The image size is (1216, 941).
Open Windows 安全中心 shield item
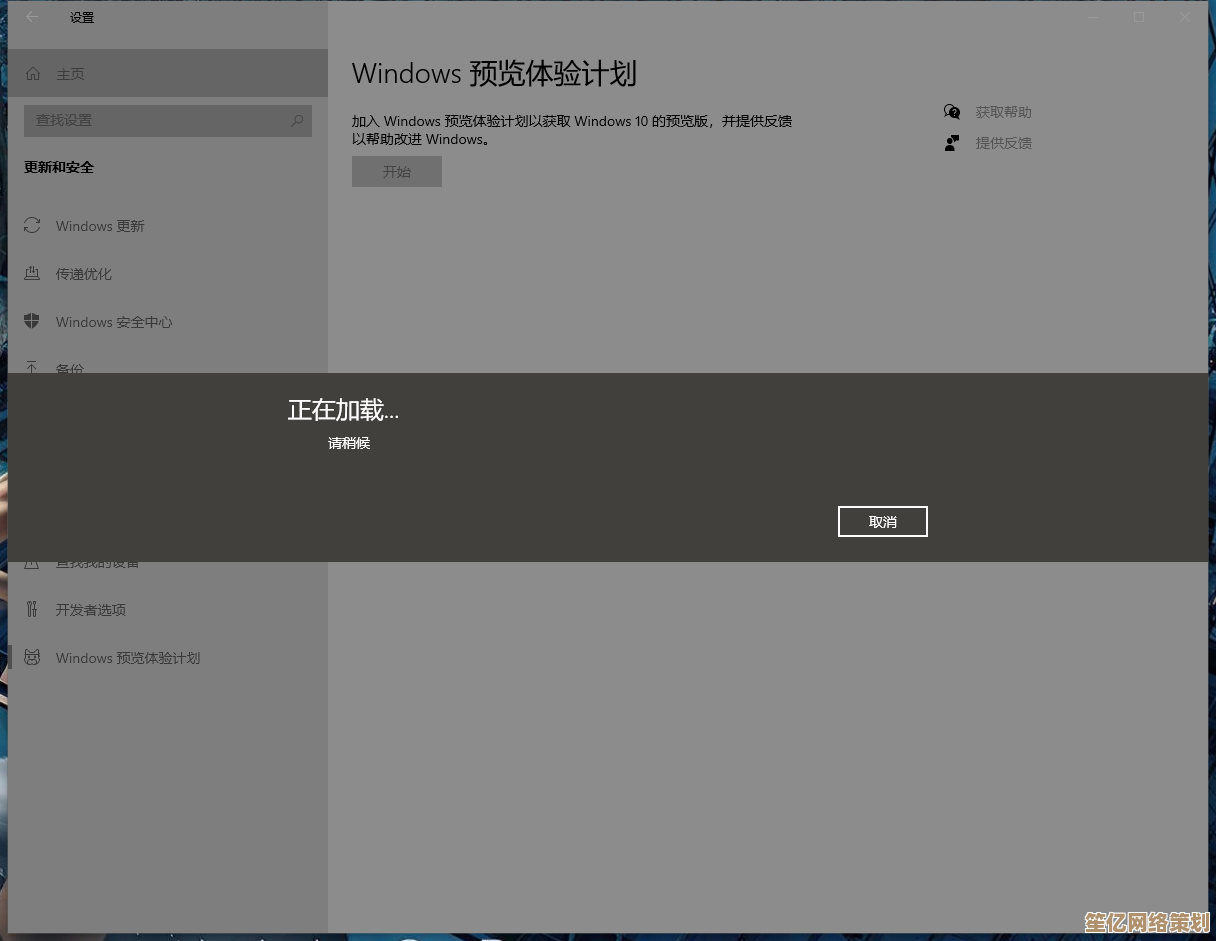tap(113, 322)
